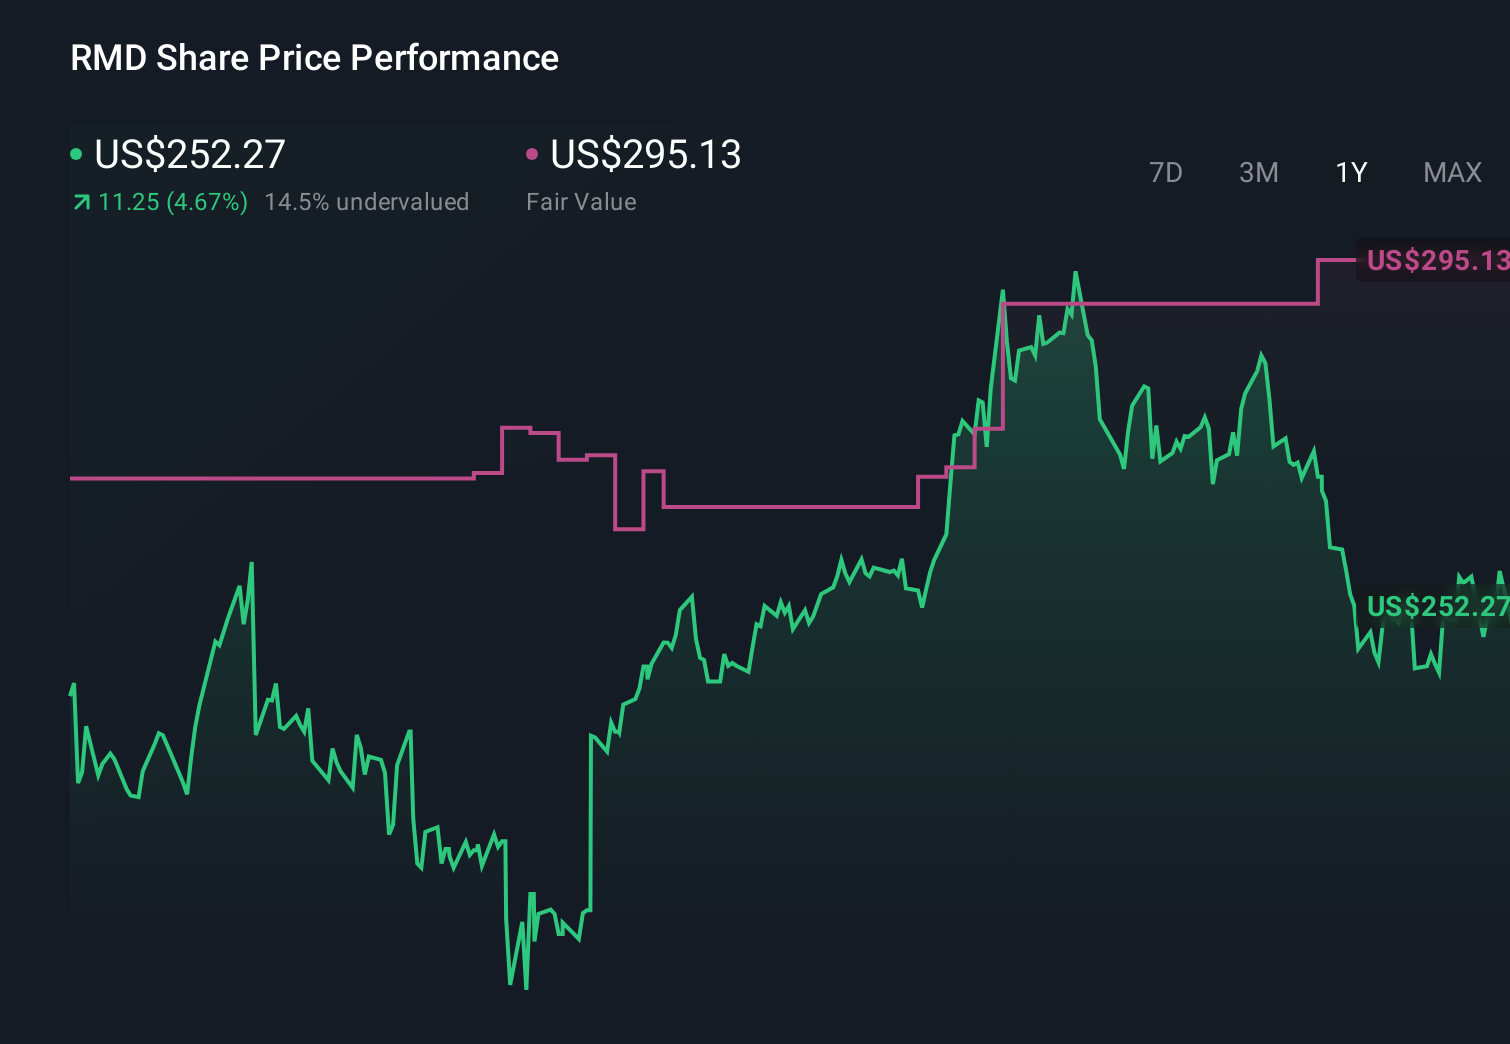
Task: Select the 1Y time range tab
Action: (x=1350, y=172)
